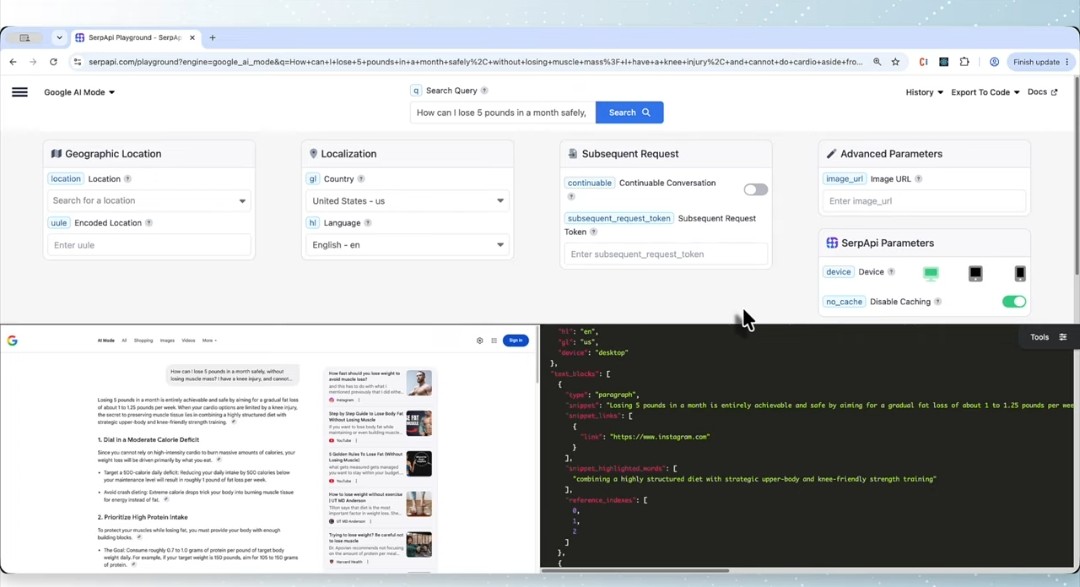Click the browser forward arrow

coord(32,62)
